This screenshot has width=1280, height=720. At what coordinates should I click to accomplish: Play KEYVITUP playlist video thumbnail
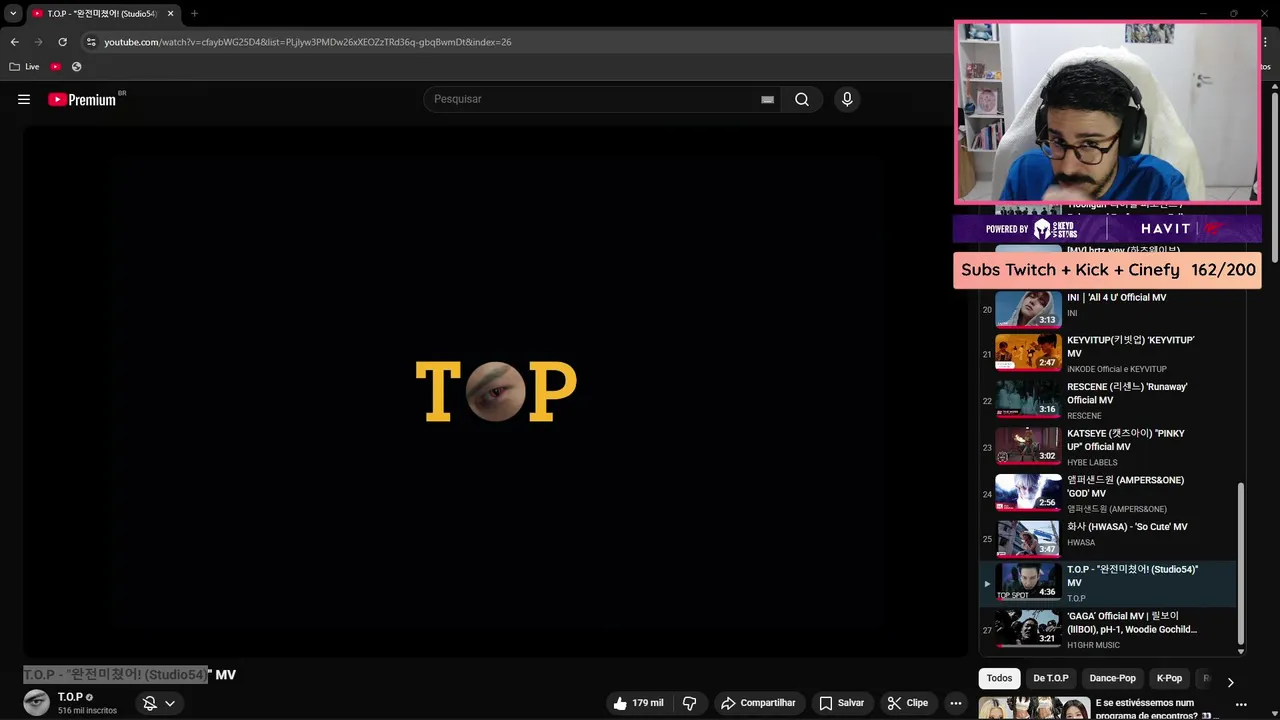point(1028,353)
